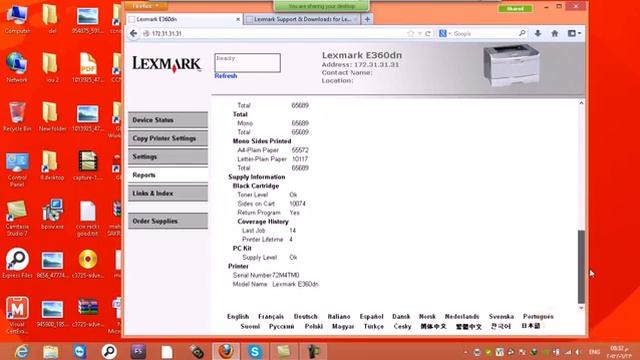Switch language to Suomi

tap(250, 327)
